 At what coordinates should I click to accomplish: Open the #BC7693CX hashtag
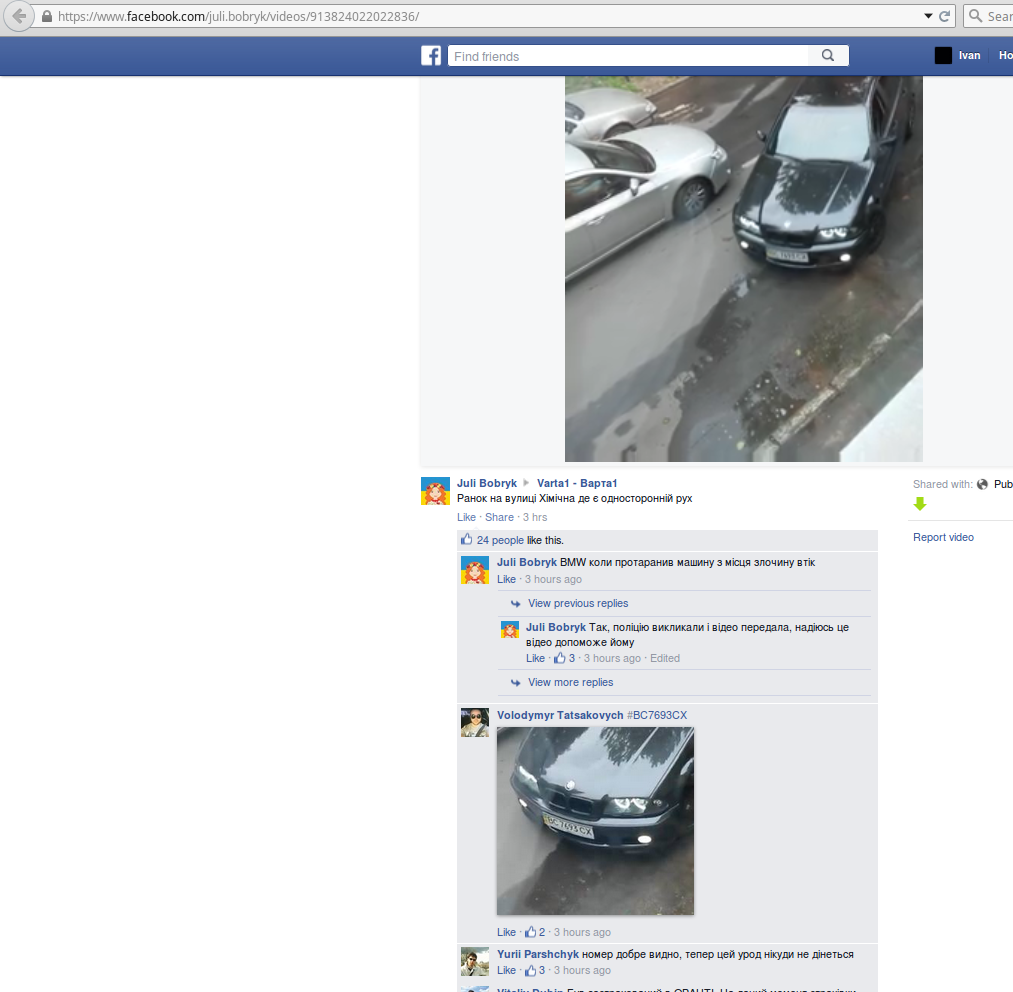[x=657, y=715]
